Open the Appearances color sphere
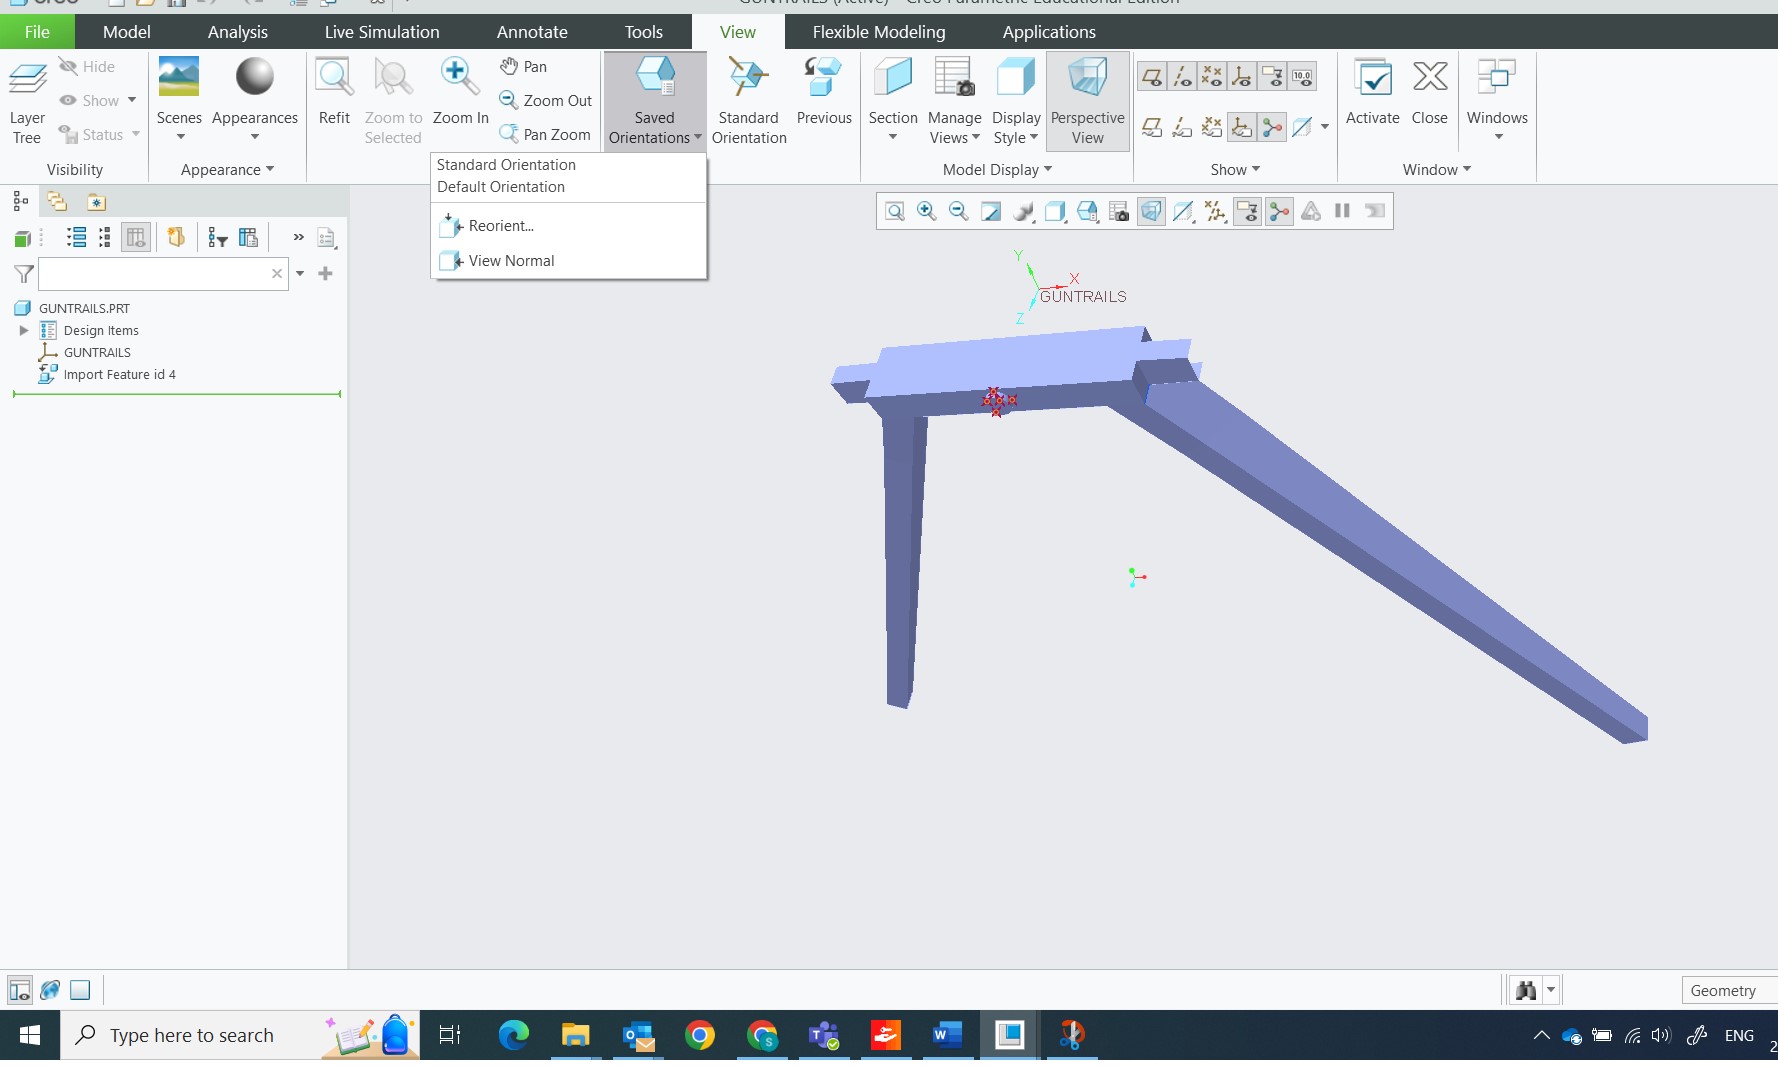The height and width of the screenshot is (1067, 1778). [254, 78]
